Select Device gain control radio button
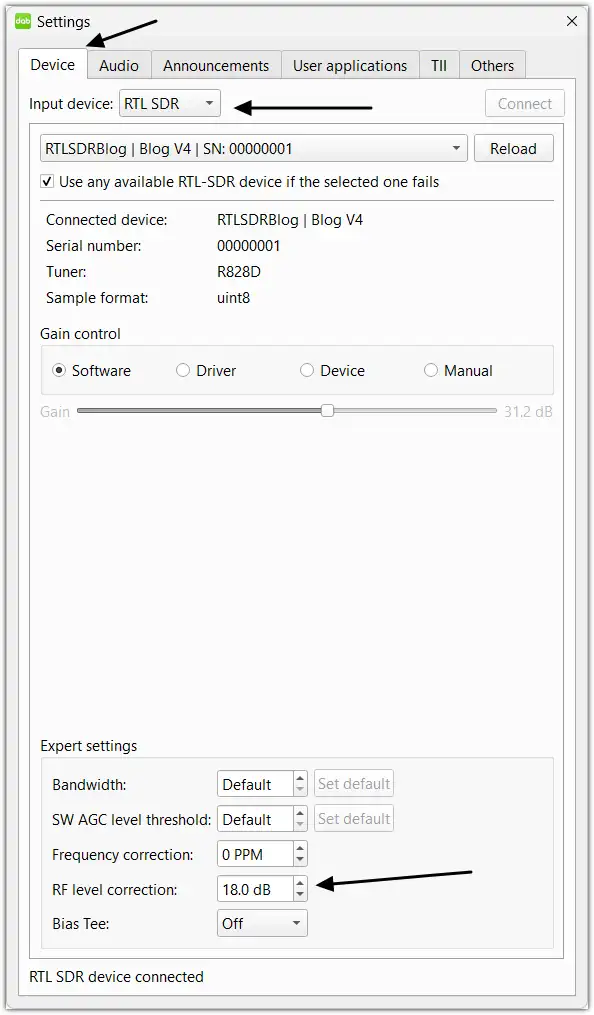This screenshot has width=594, height=1015. pos(307,370)
